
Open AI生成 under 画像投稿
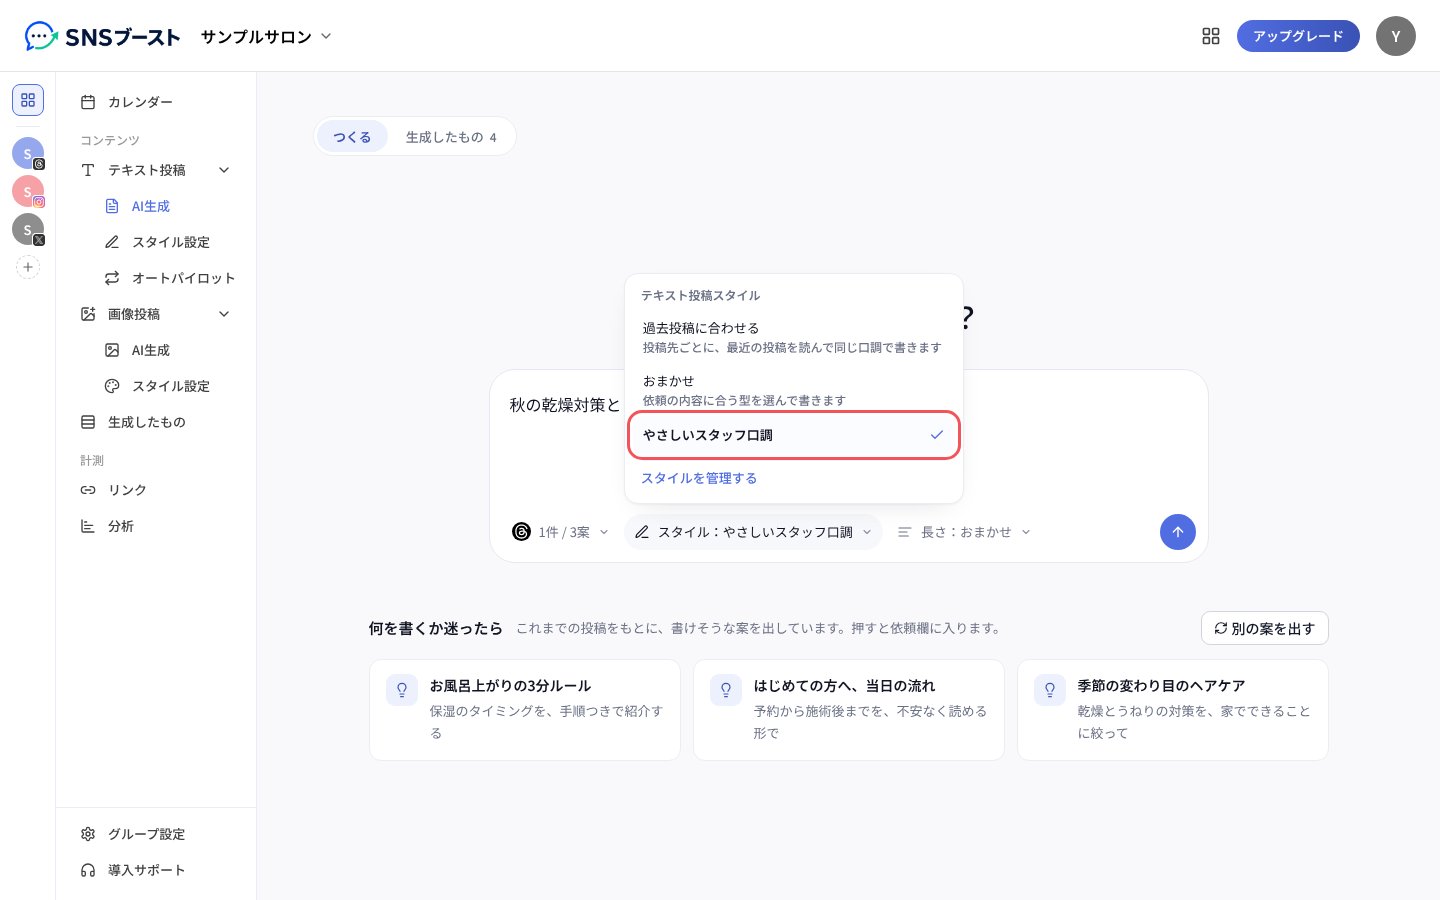click(x=168, y=350)
